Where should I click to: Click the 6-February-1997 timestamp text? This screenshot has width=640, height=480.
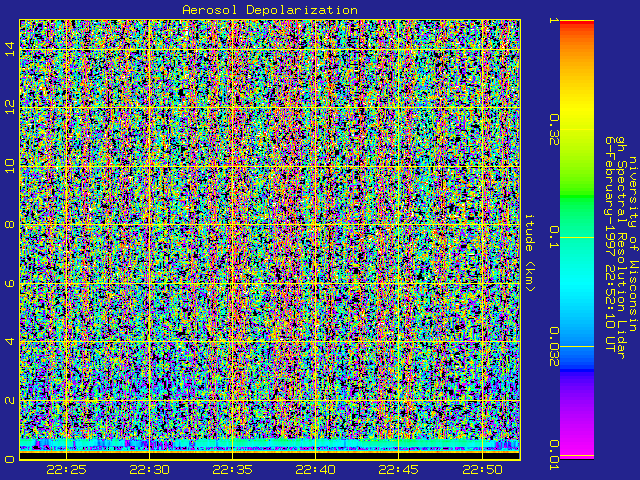click(x=610, y=244)
